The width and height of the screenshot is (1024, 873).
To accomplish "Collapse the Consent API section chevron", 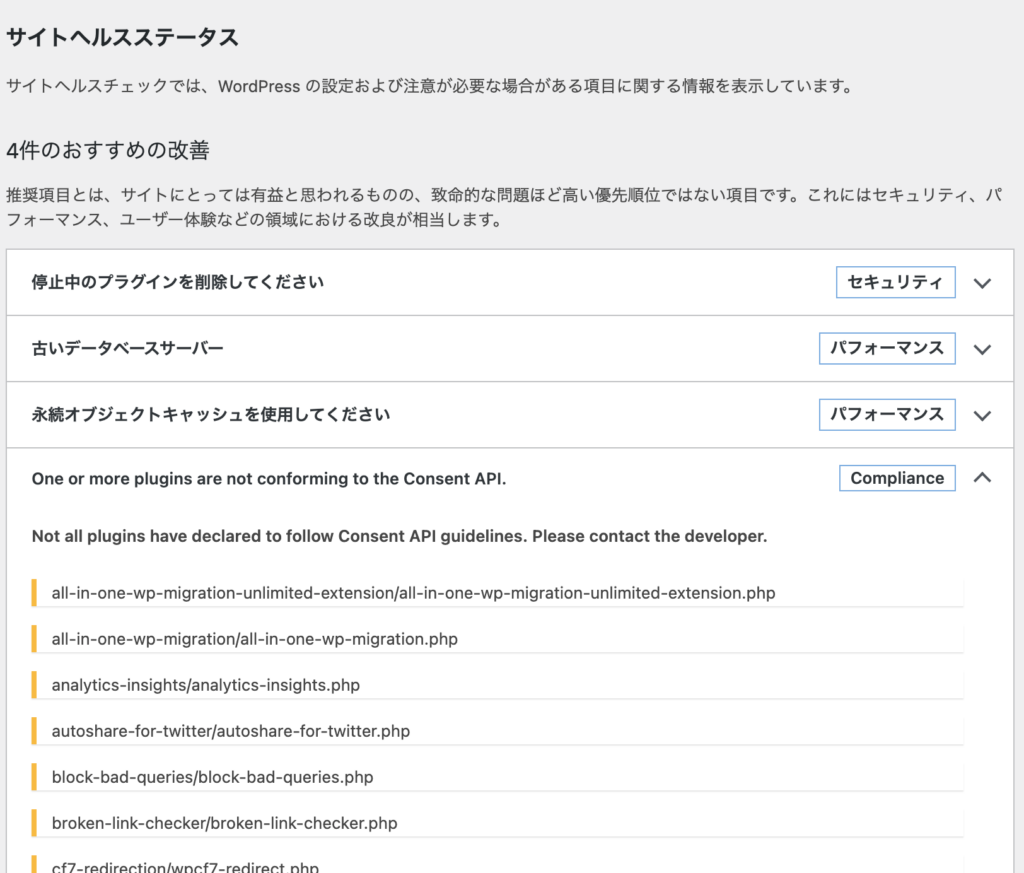I will point(982,478).
